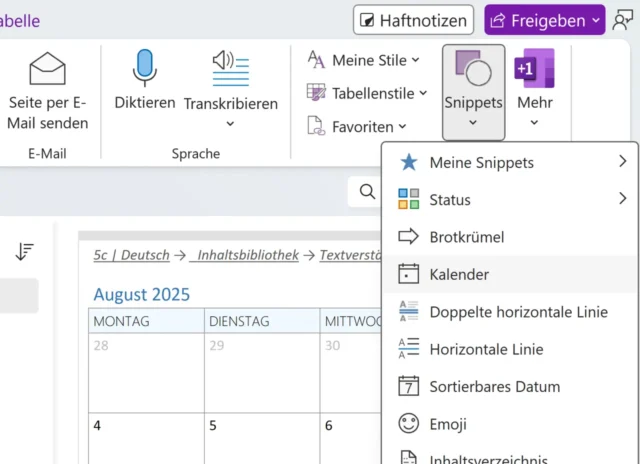Screen dimensions: 640x464
Task: Click the sort pages icon
Action: click(25, 252)
